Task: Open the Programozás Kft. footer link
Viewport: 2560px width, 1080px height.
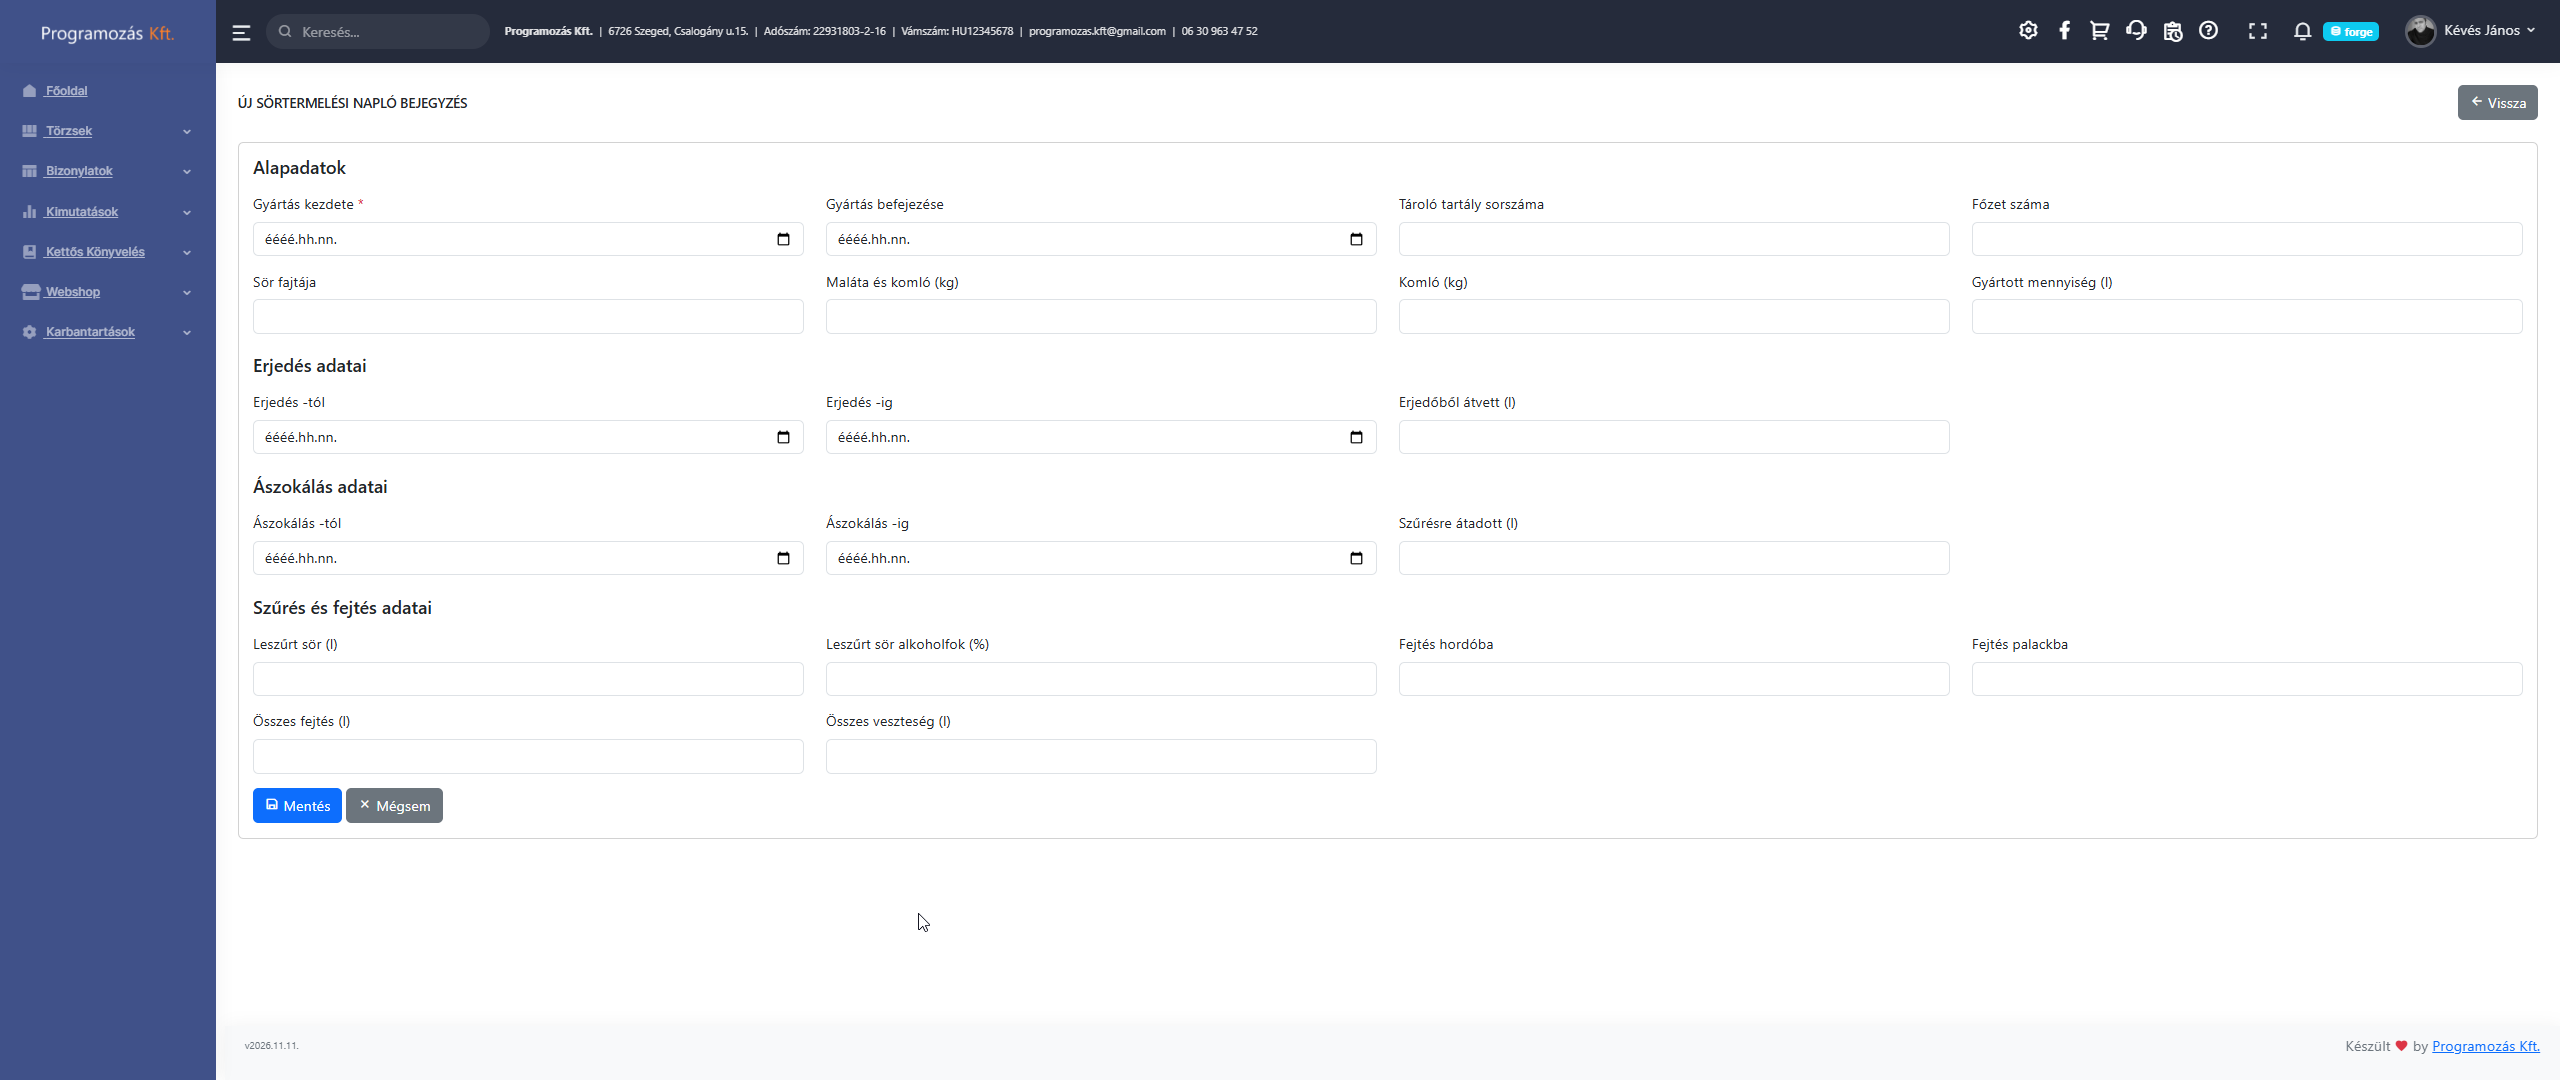Action: click(2485, 1046)
